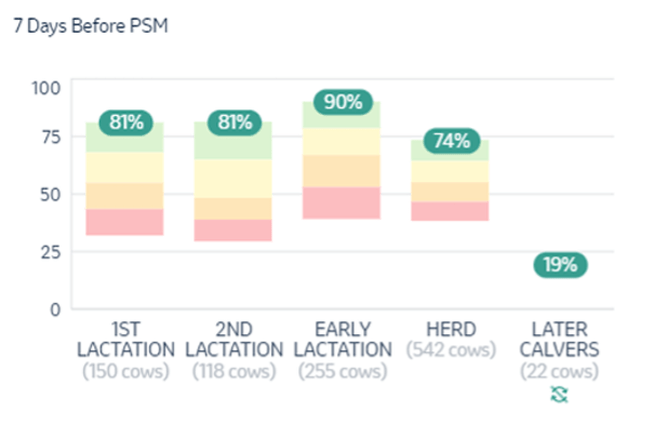
Task: Select red segment of Early Lactation bar
Action: 343,203
